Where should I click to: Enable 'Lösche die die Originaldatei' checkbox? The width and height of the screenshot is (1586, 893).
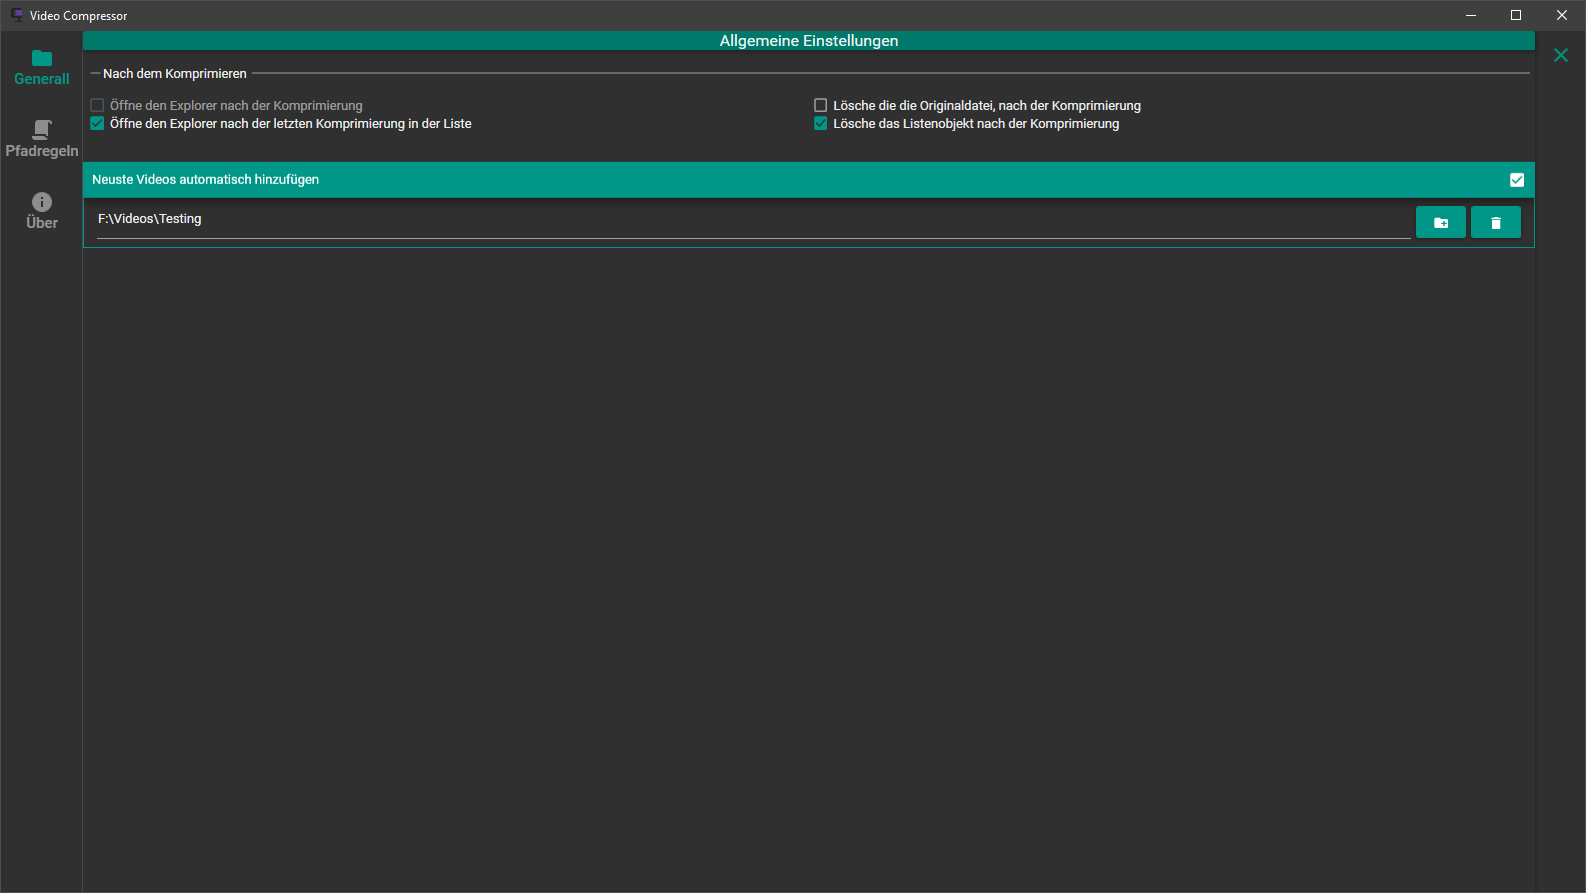click(820, 105)
